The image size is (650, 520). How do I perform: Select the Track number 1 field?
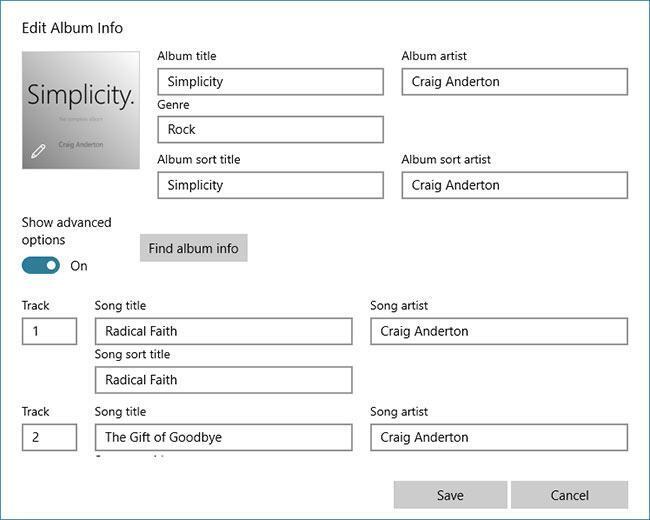49,331
